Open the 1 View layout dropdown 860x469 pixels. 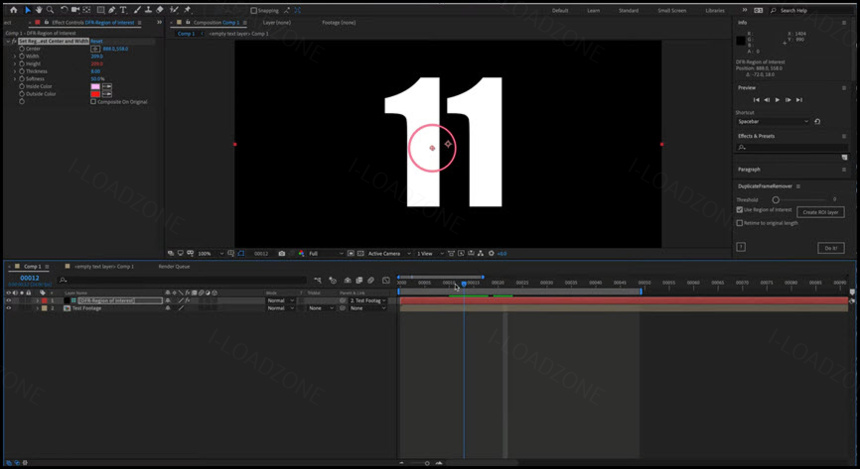[x=430, y=253]
